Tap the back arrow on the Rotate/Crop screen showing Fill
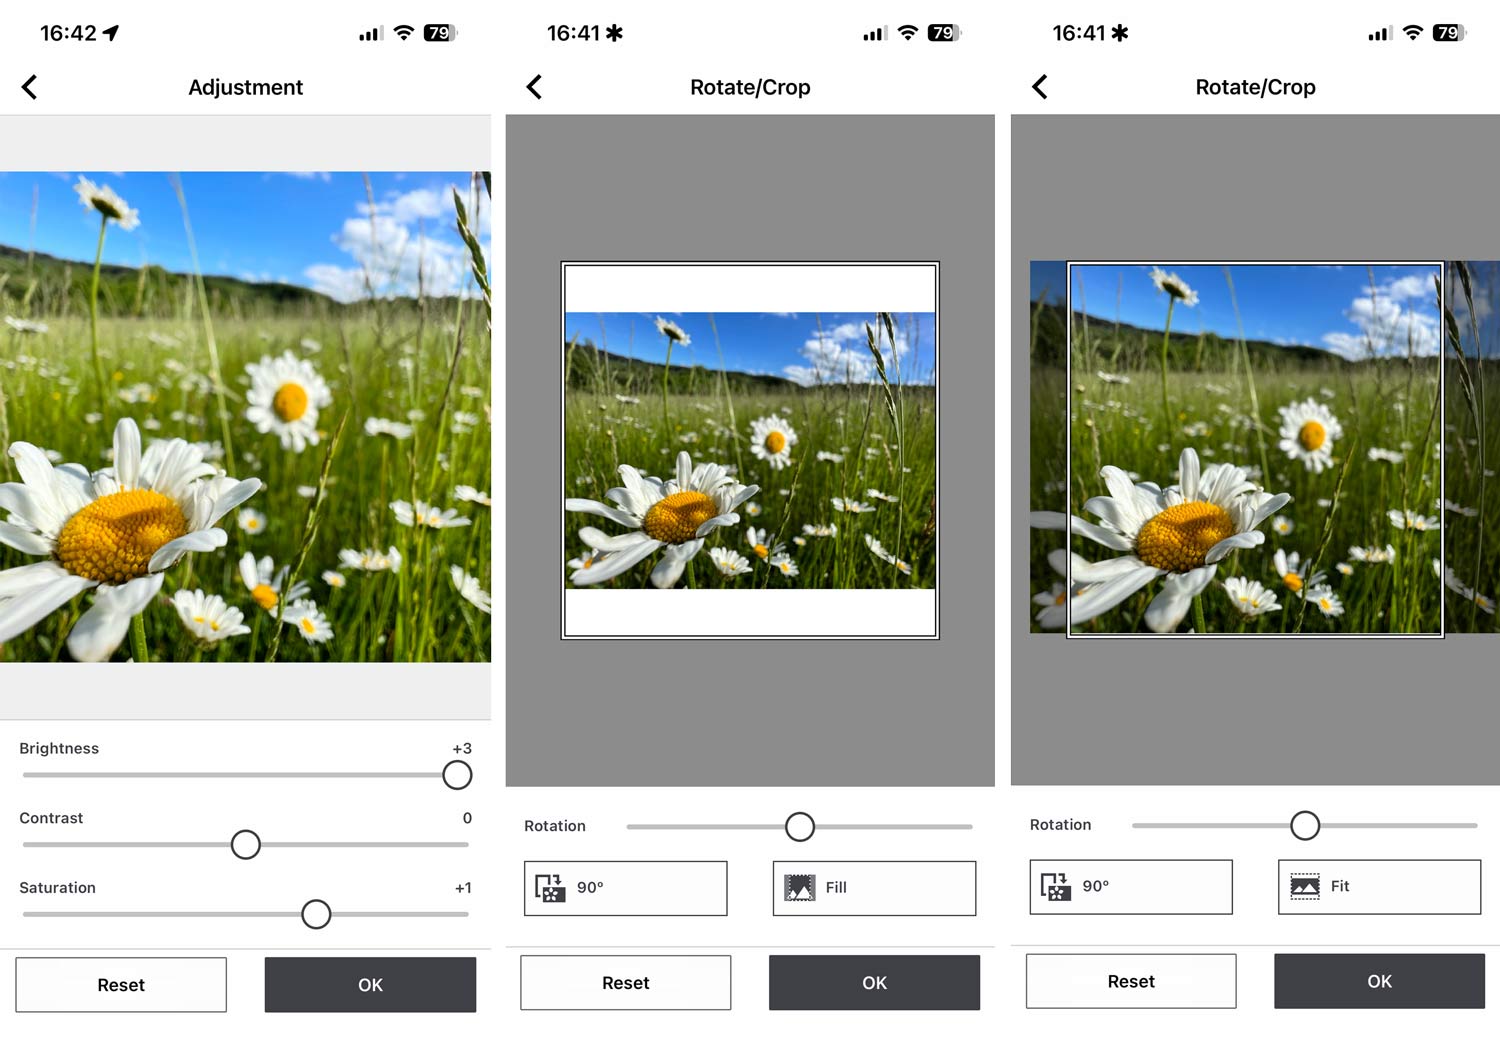Image resolution: width=1500 pixels, height=1037 pixels. [535, 87]
